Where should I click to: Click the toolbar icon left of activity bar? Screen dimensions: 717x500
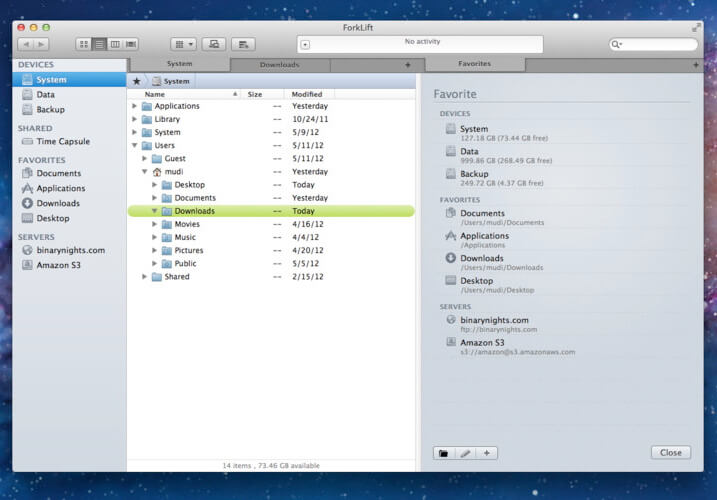(x=243, y=44)
